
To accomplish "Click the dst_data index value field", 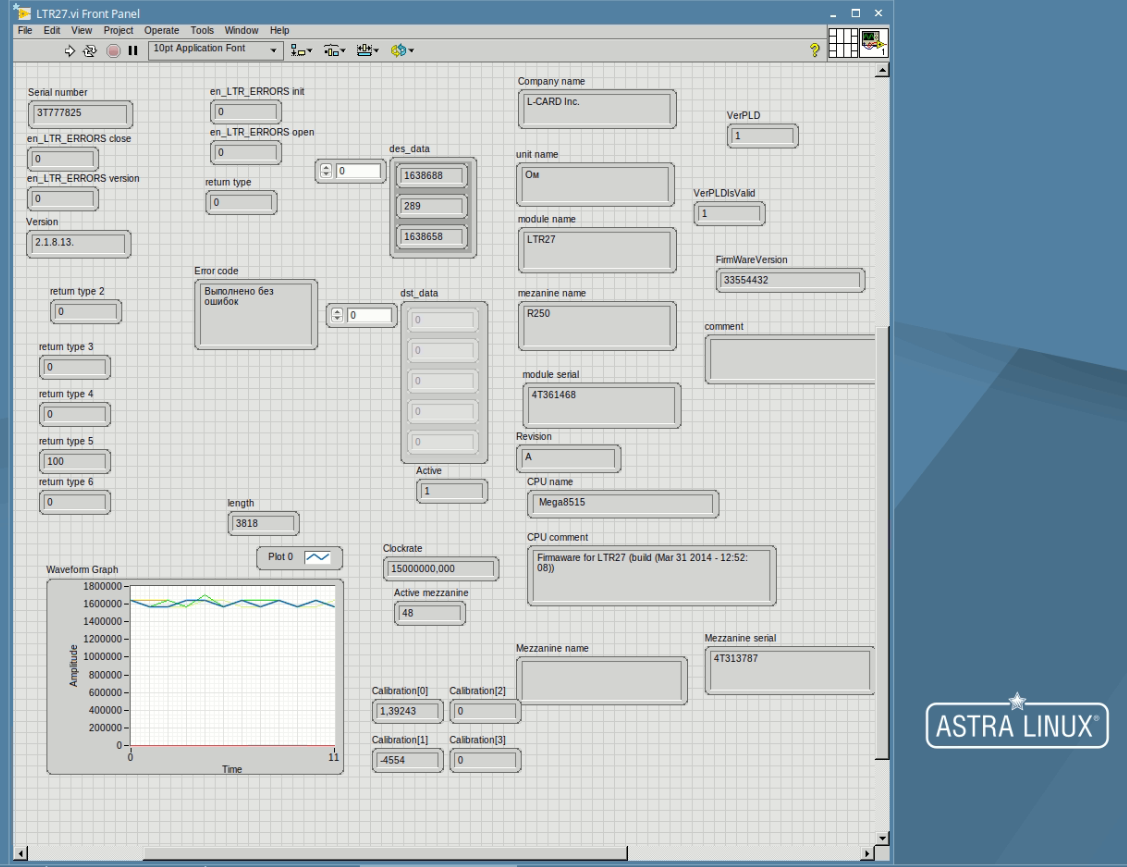I will 369,315.
